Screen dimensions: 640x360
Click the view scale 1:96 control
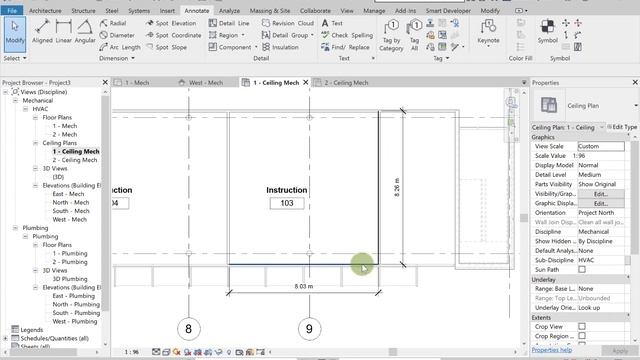coord(131,352)
